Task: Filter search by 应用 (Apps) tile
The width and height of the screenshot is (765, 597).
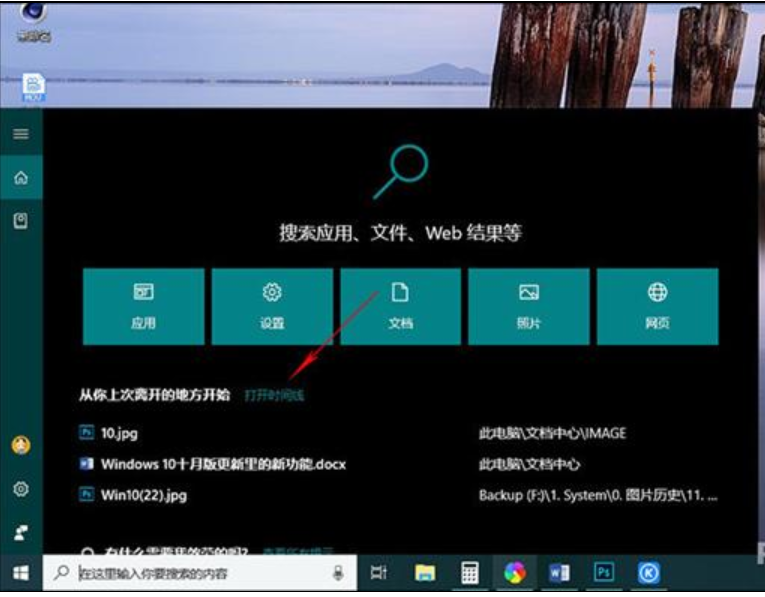Action: coord(143,306)
